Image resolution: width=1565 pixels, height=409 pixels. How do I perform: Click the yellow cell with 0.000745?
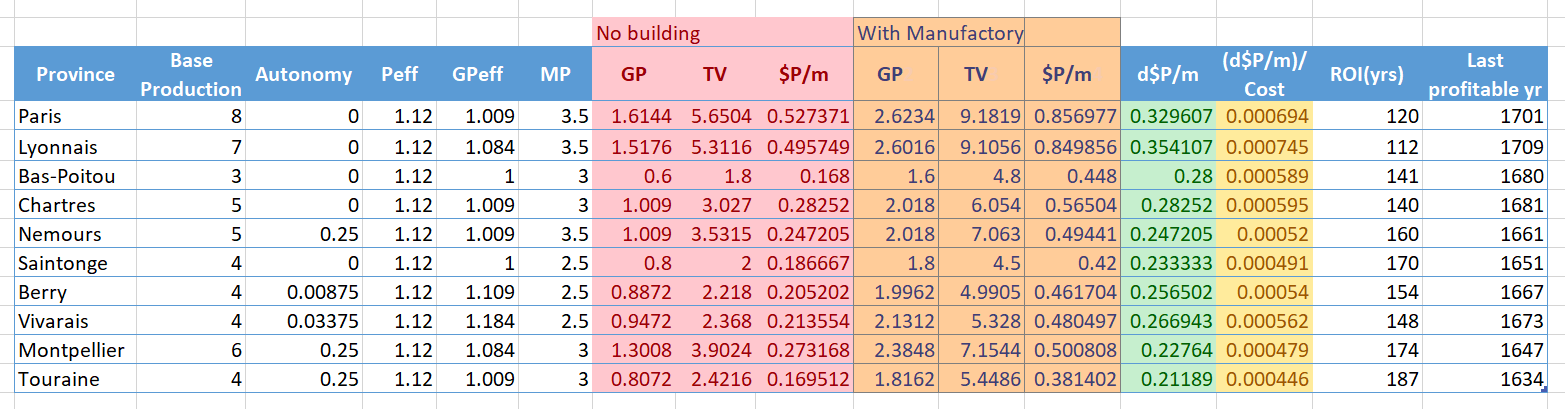[1265, 146]
